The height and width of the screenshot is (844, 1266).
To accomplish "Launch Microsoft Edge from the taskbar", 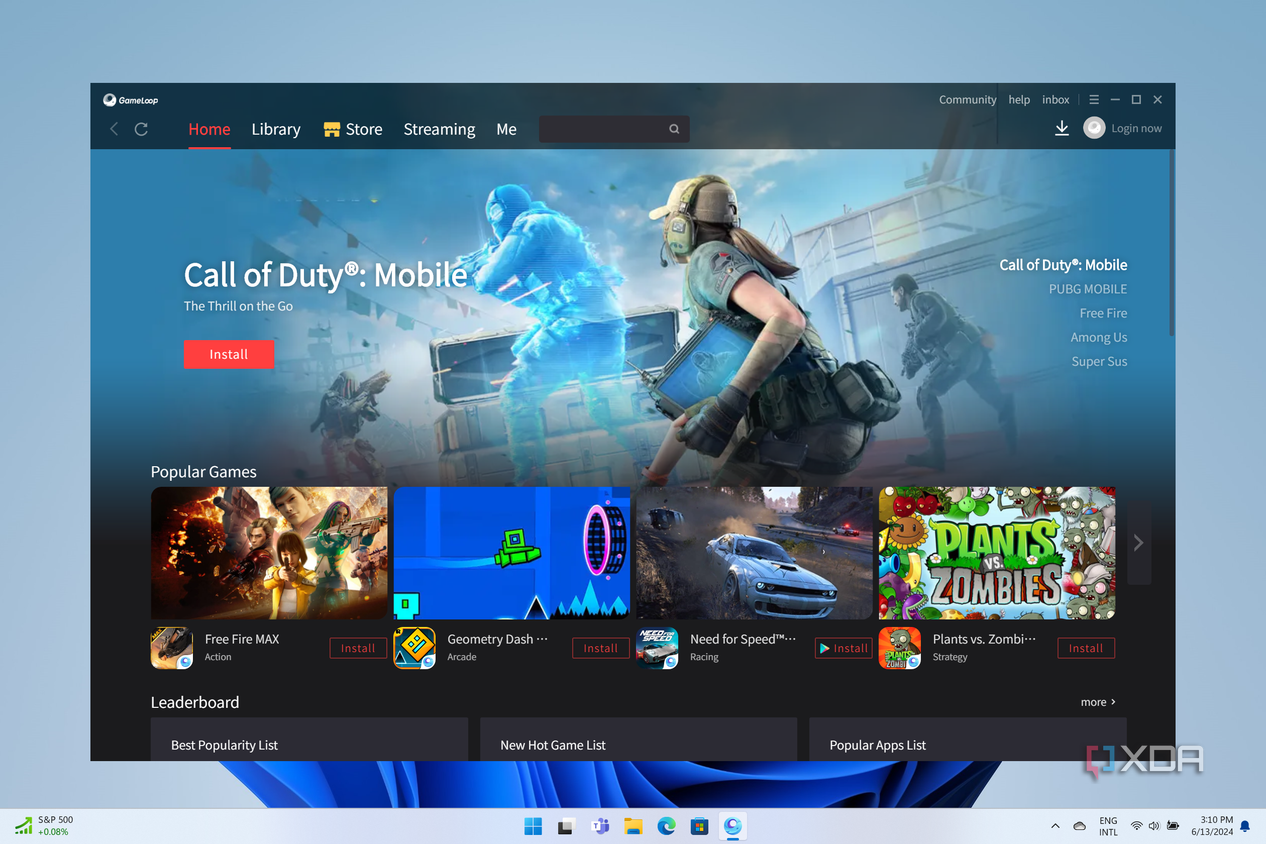I will [x=666, y=826].
